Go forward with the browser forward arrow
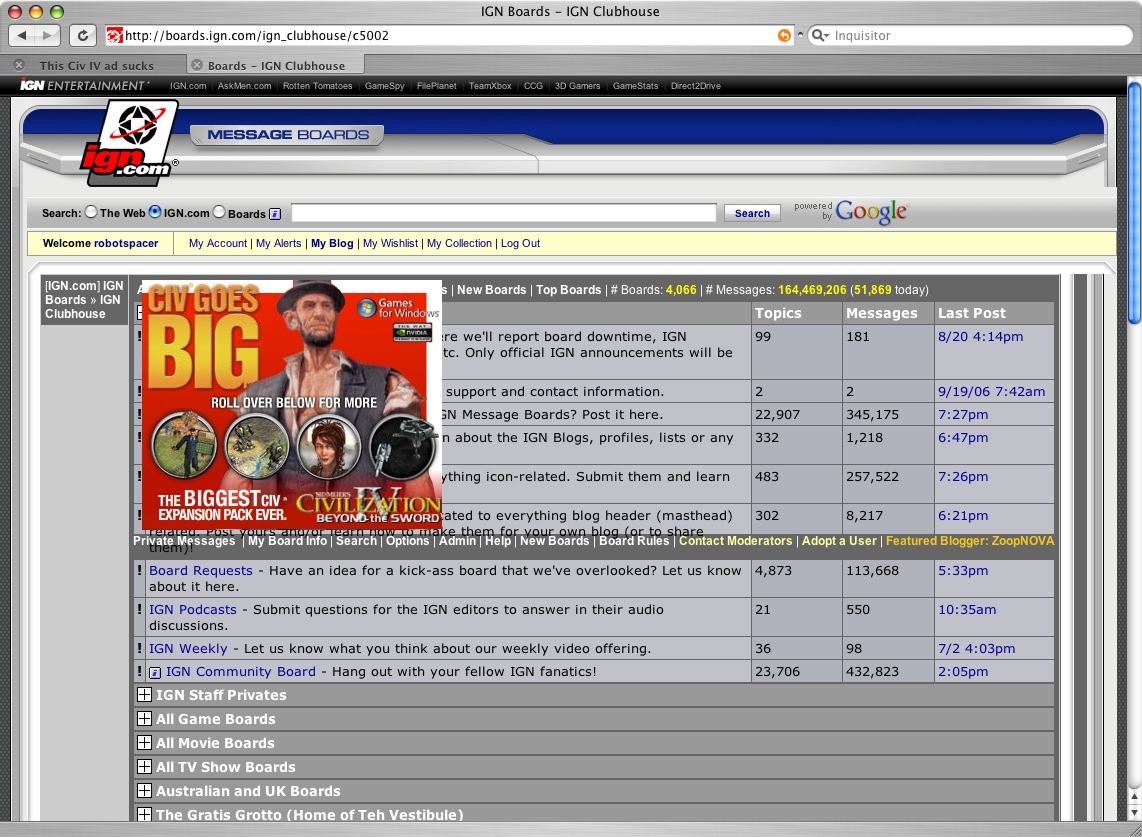Viewport: 1142px width, 837px height. 47,35
